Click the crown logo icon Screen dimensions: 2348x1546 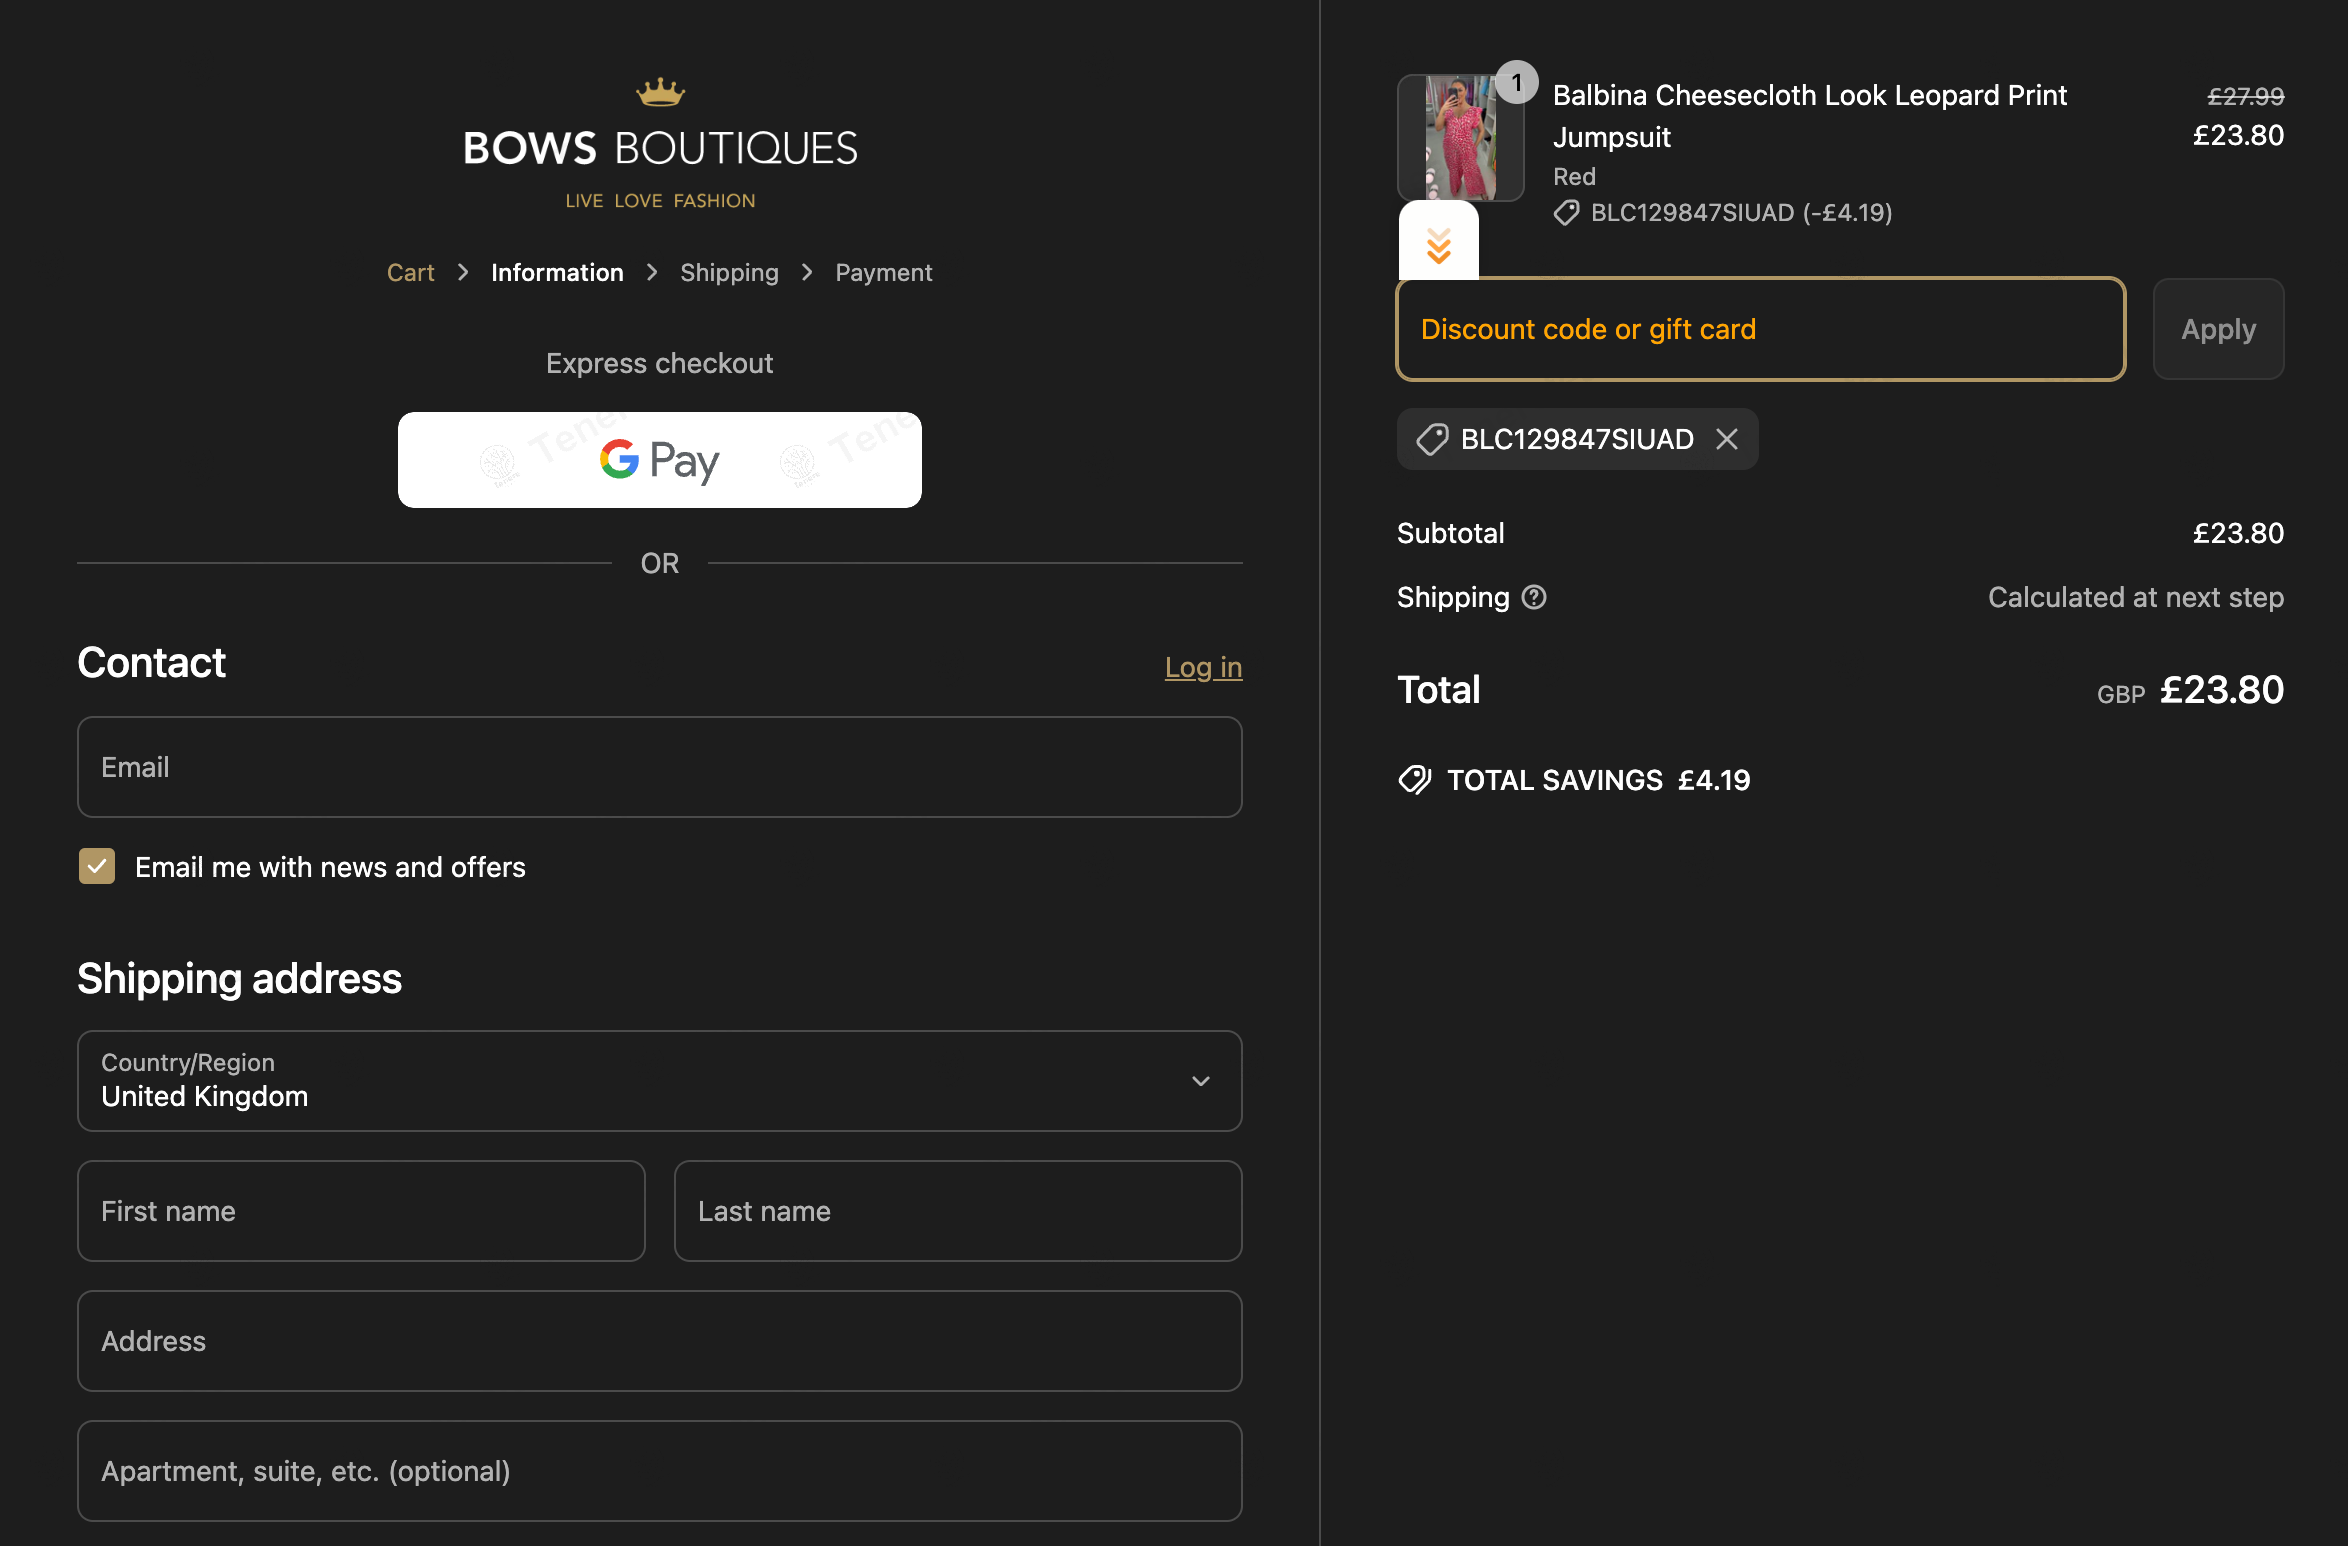(660, 93)
